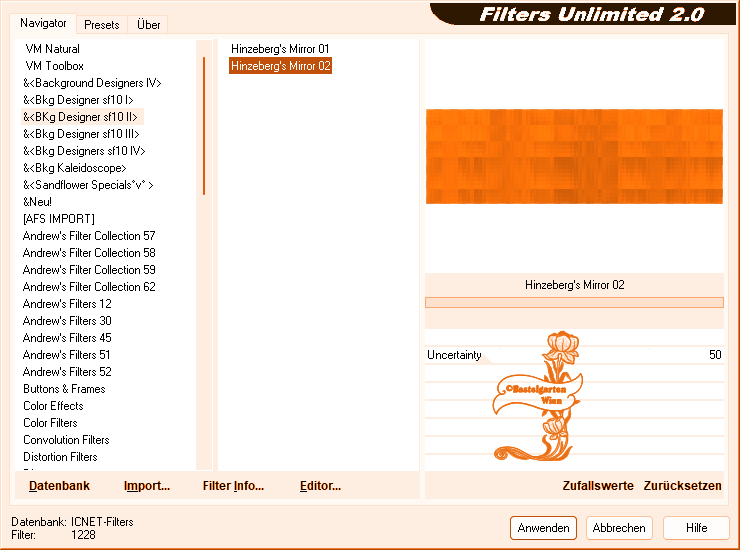
Task: Pick &<Sandflower Specials°v°> category
Action: (x=88, y=185)
